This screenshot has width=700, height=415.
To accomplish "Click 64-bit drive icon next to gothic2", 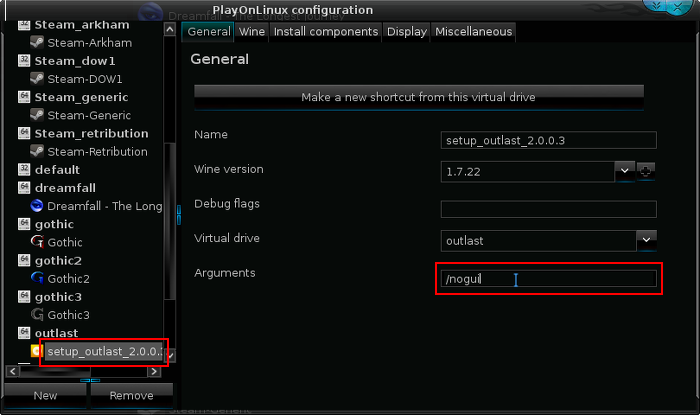I will point(24,260).
